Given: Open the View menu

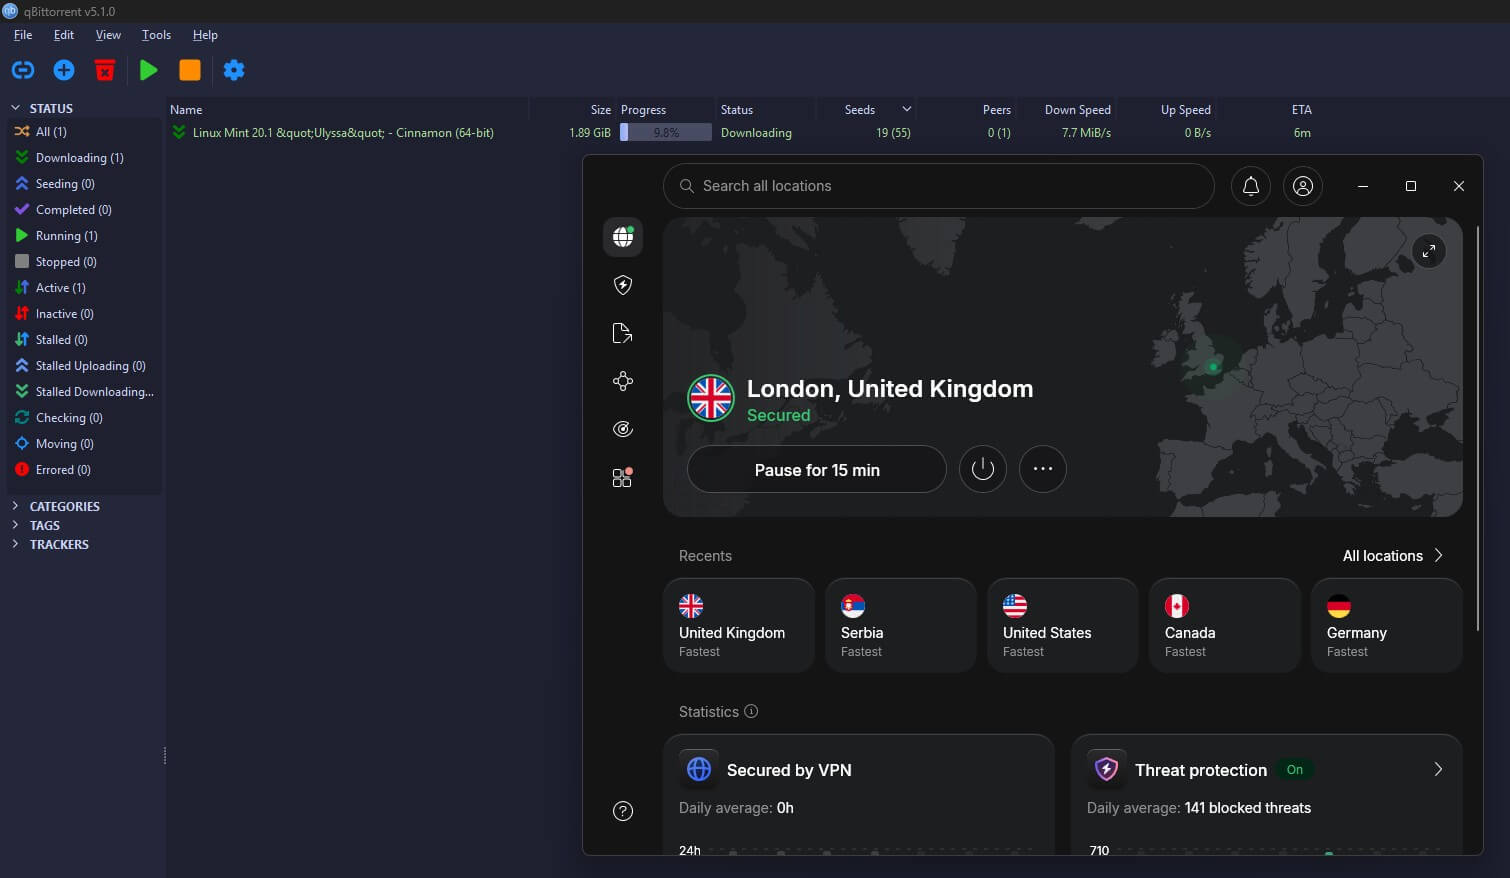Looking at the screenshot, I should click(x=108, y=35).
